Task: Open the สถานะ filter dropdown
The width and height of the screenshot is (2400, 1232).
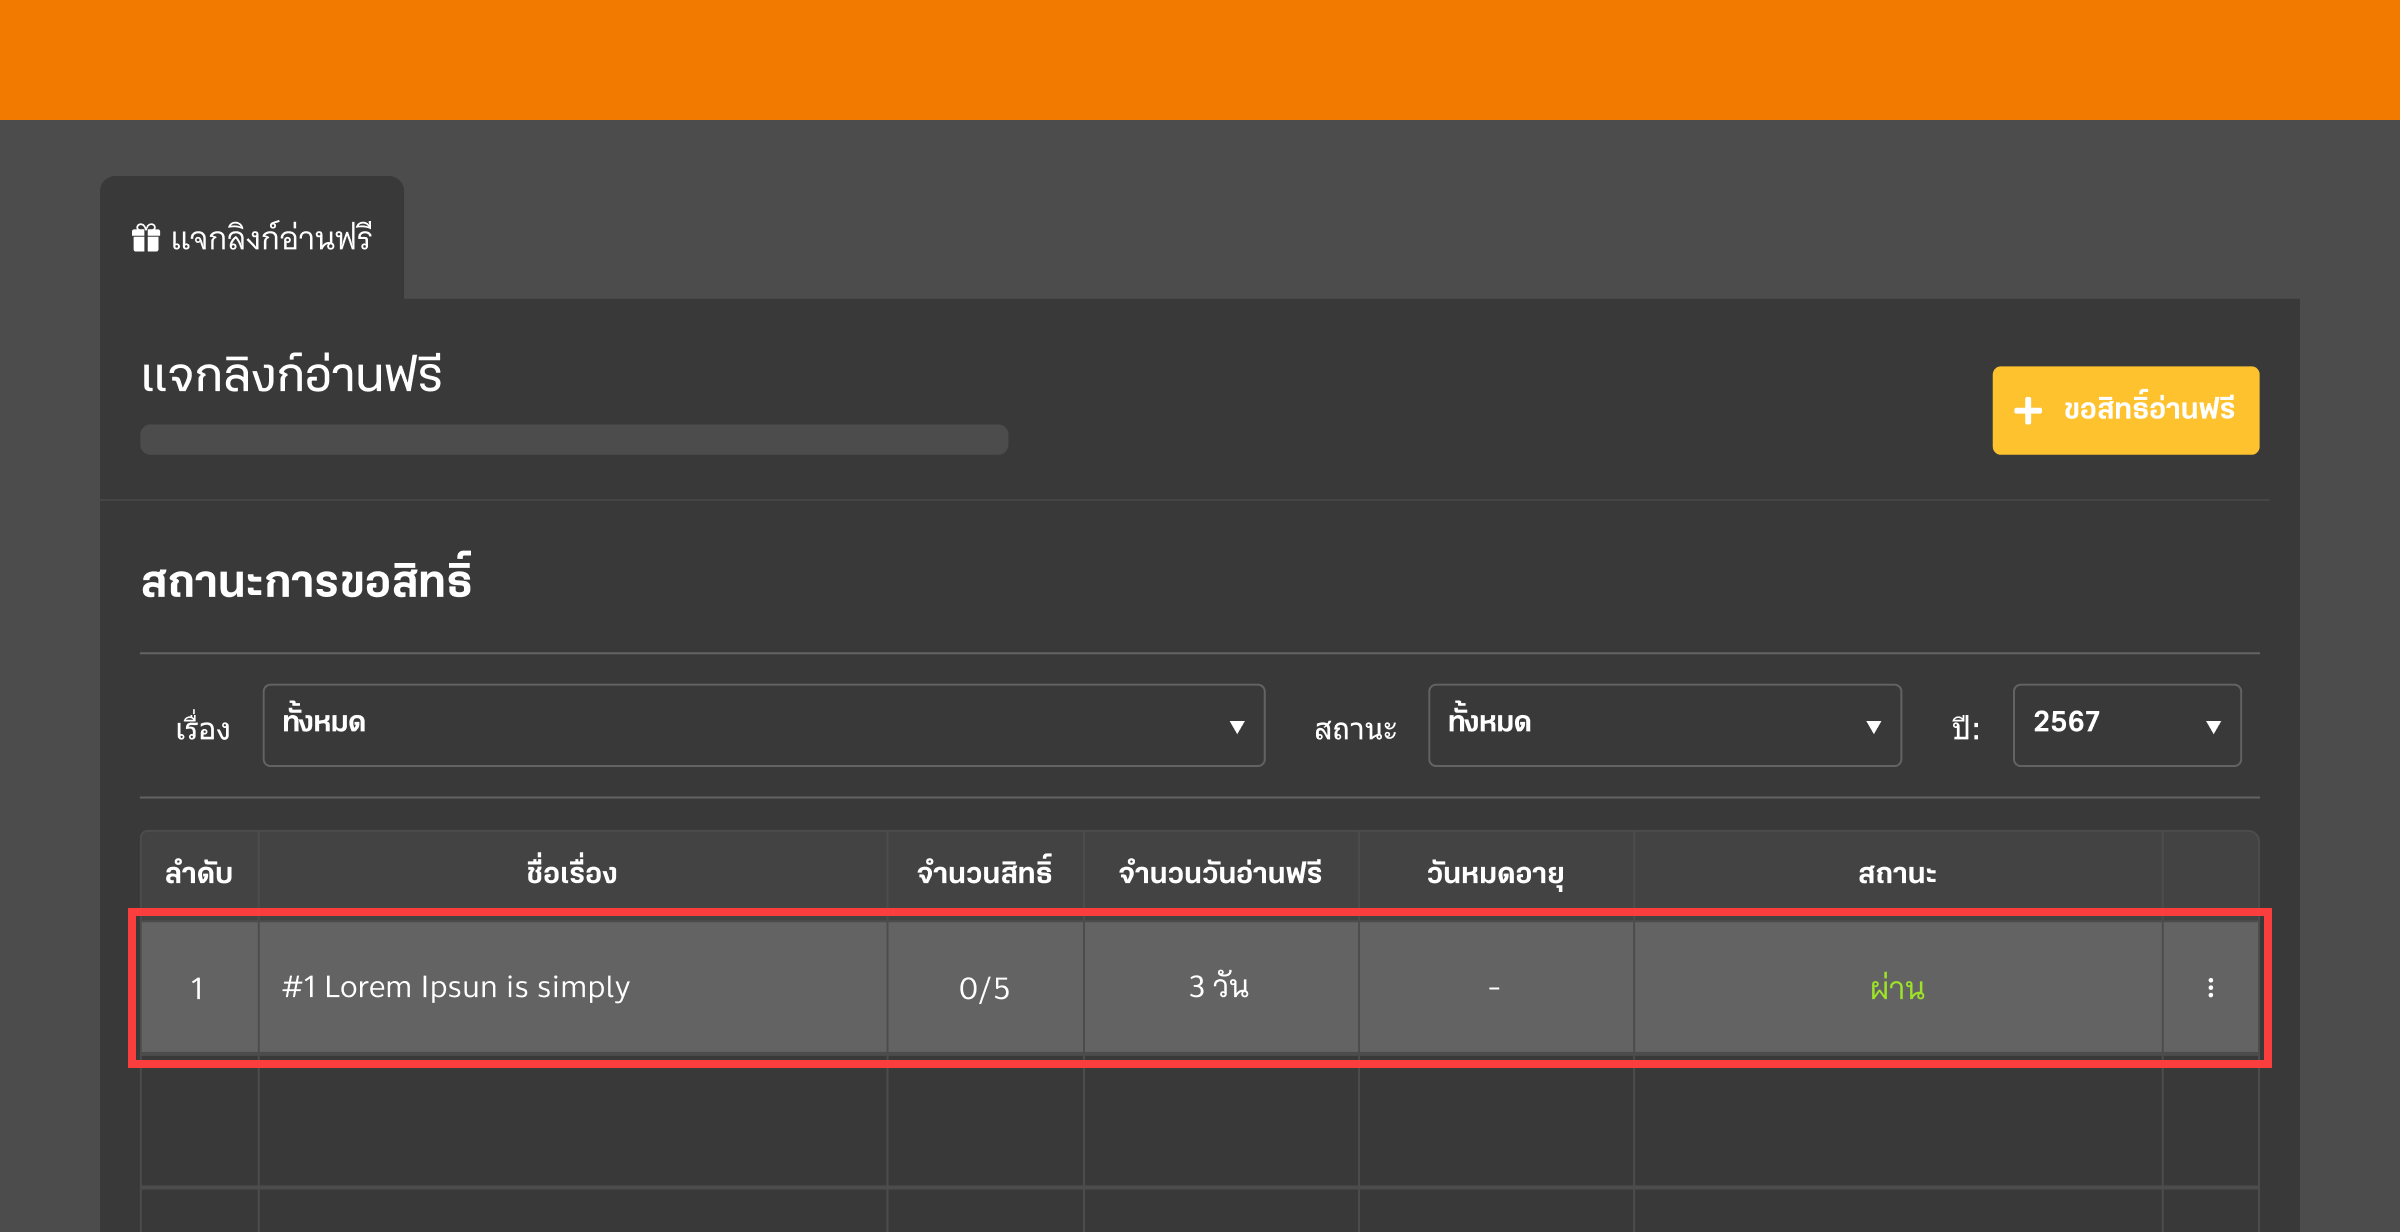Action: pyautogui.click(x=1664, y=725)
